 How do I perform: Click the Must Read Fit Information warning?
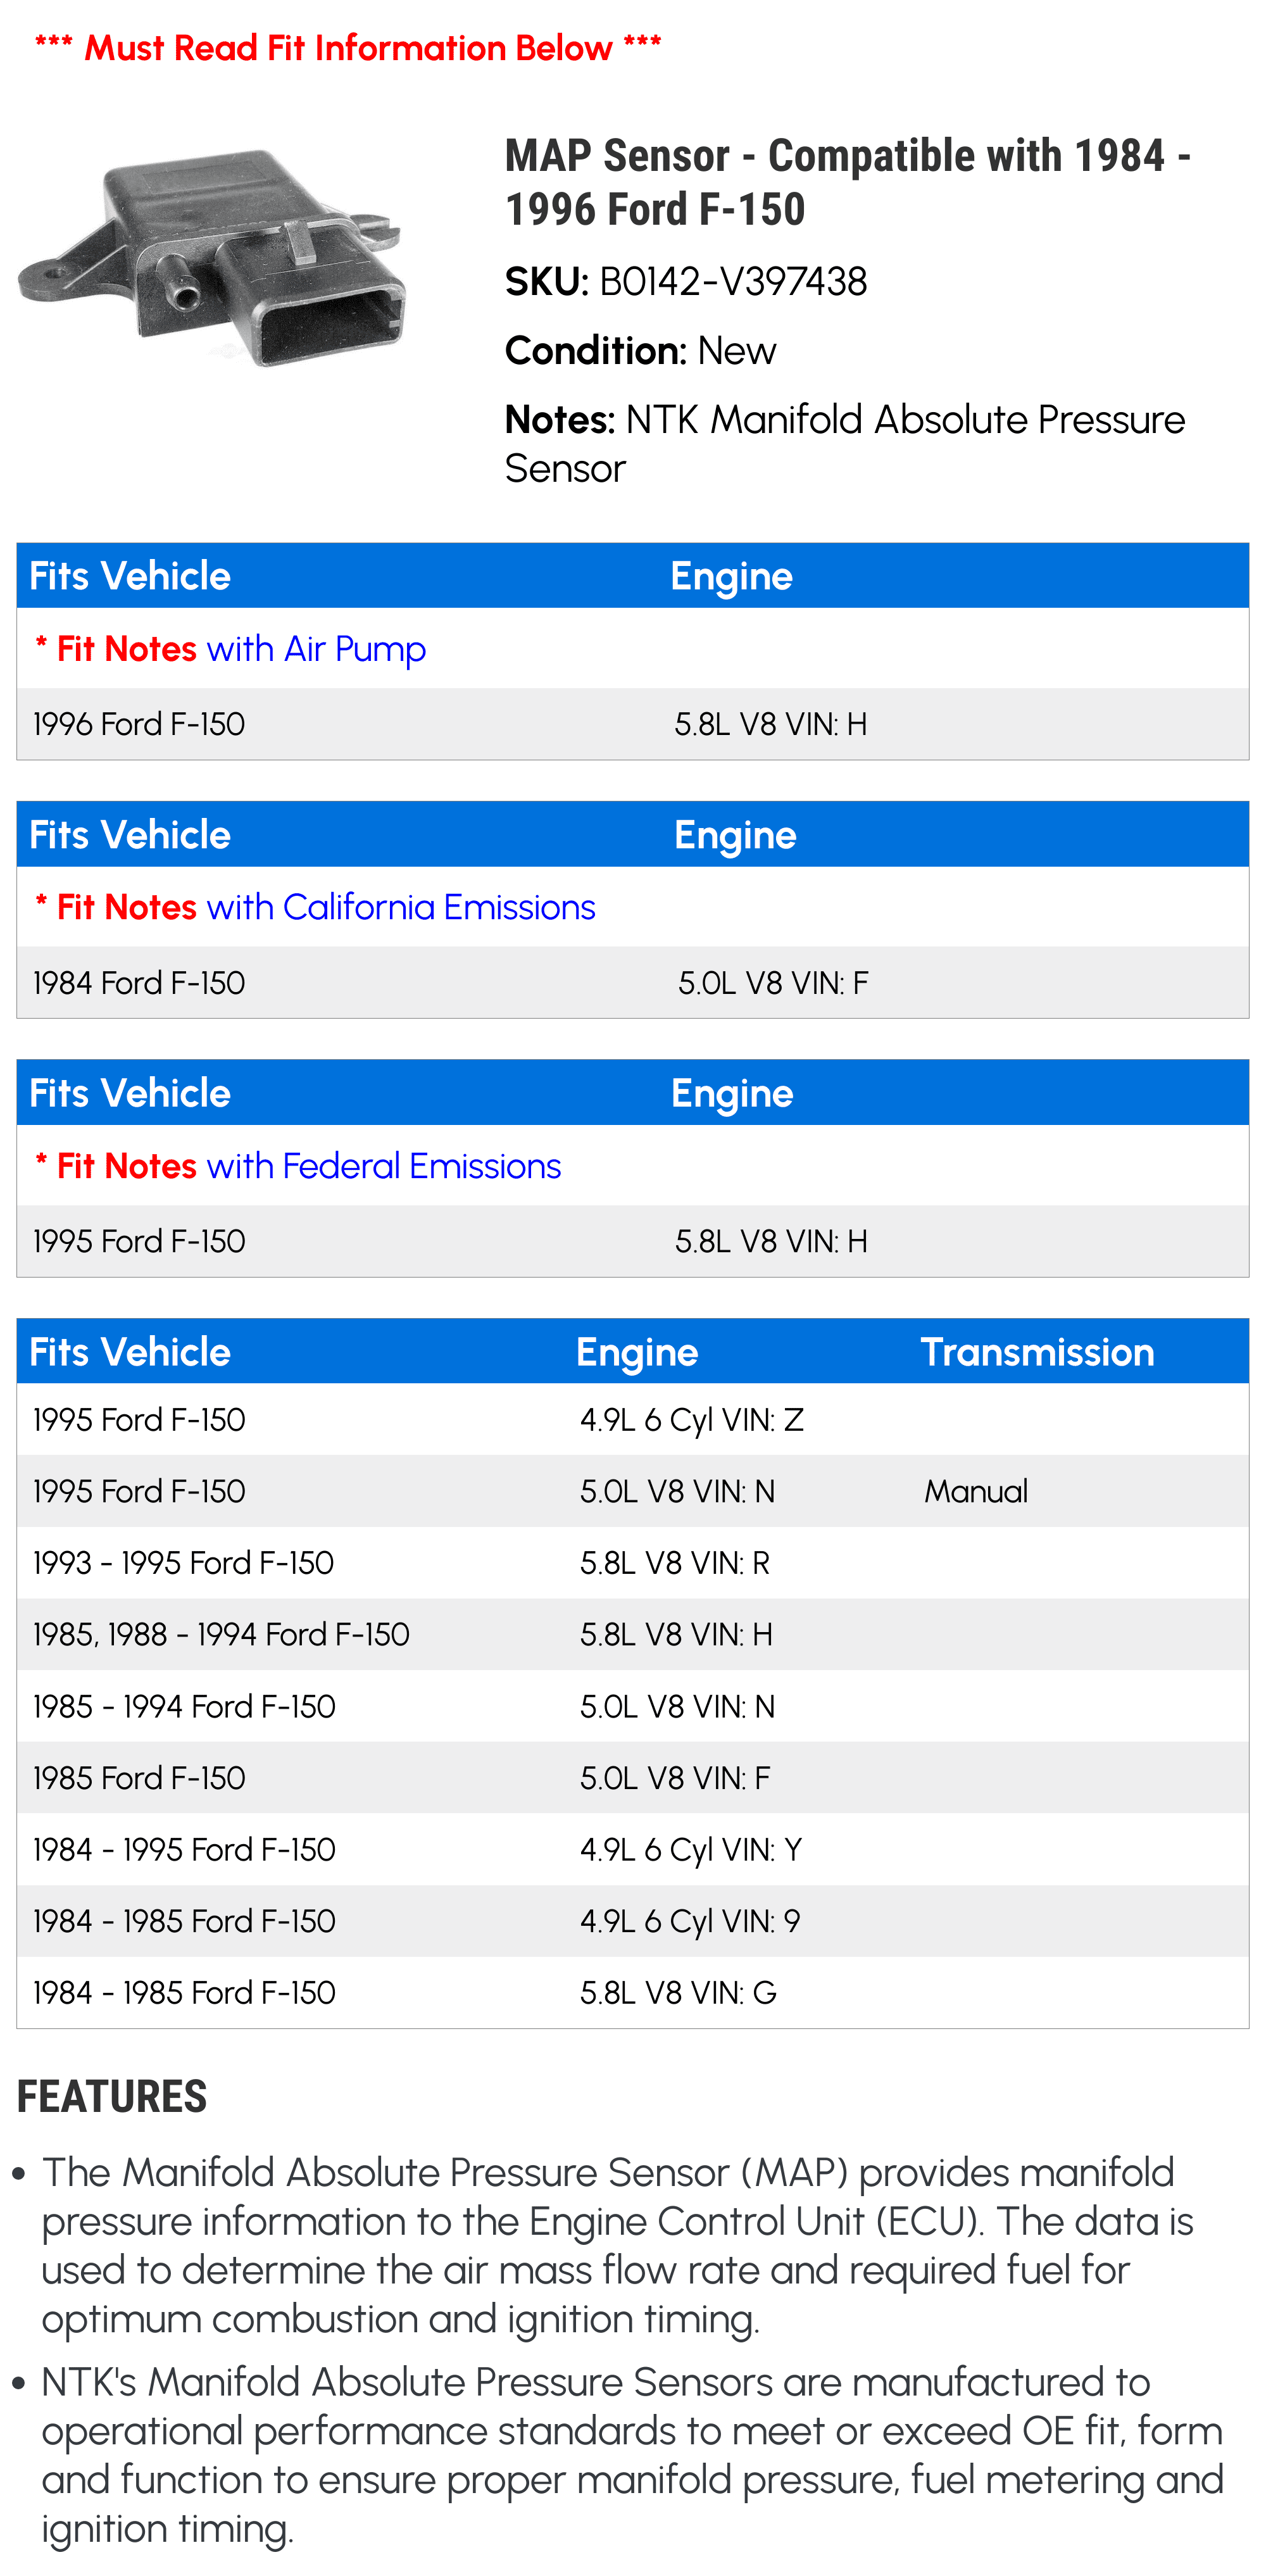click(x=348, y=47)
